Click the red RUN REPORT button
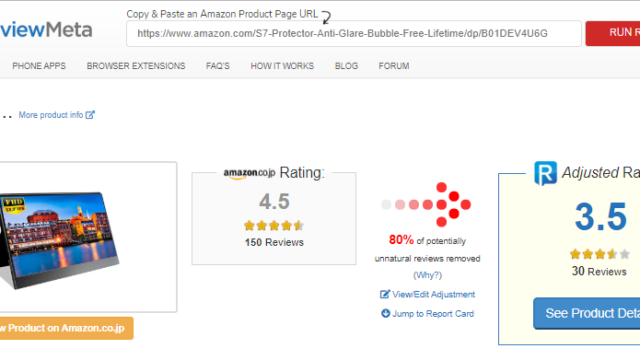640x360 pixels. pyautogui.click(x=613, y=33)
